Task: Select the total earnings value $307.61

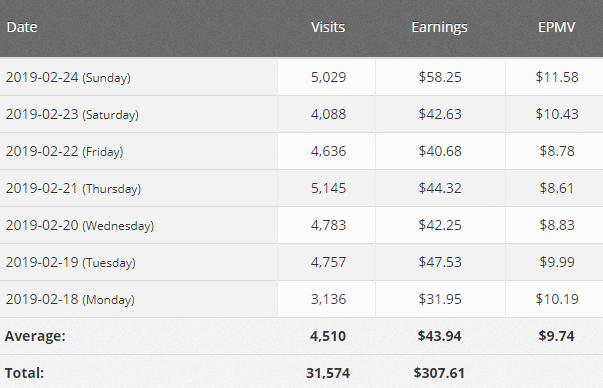Action: point(439,373)
